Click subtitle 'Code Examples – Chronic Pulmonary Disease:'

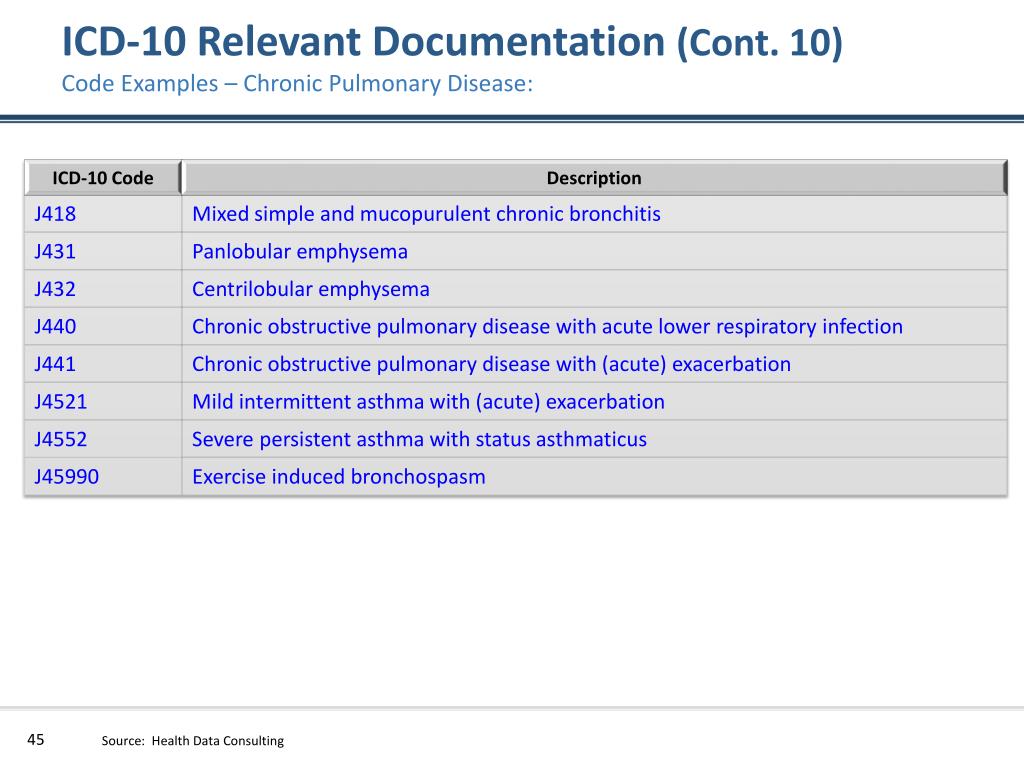(297, 84)
